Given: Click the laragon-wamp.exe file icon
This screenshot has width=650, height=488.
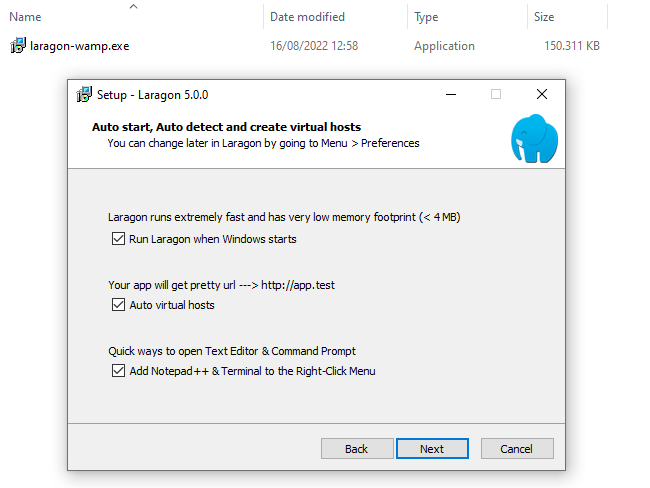Looking at the screenshot, I should [18, 45].
